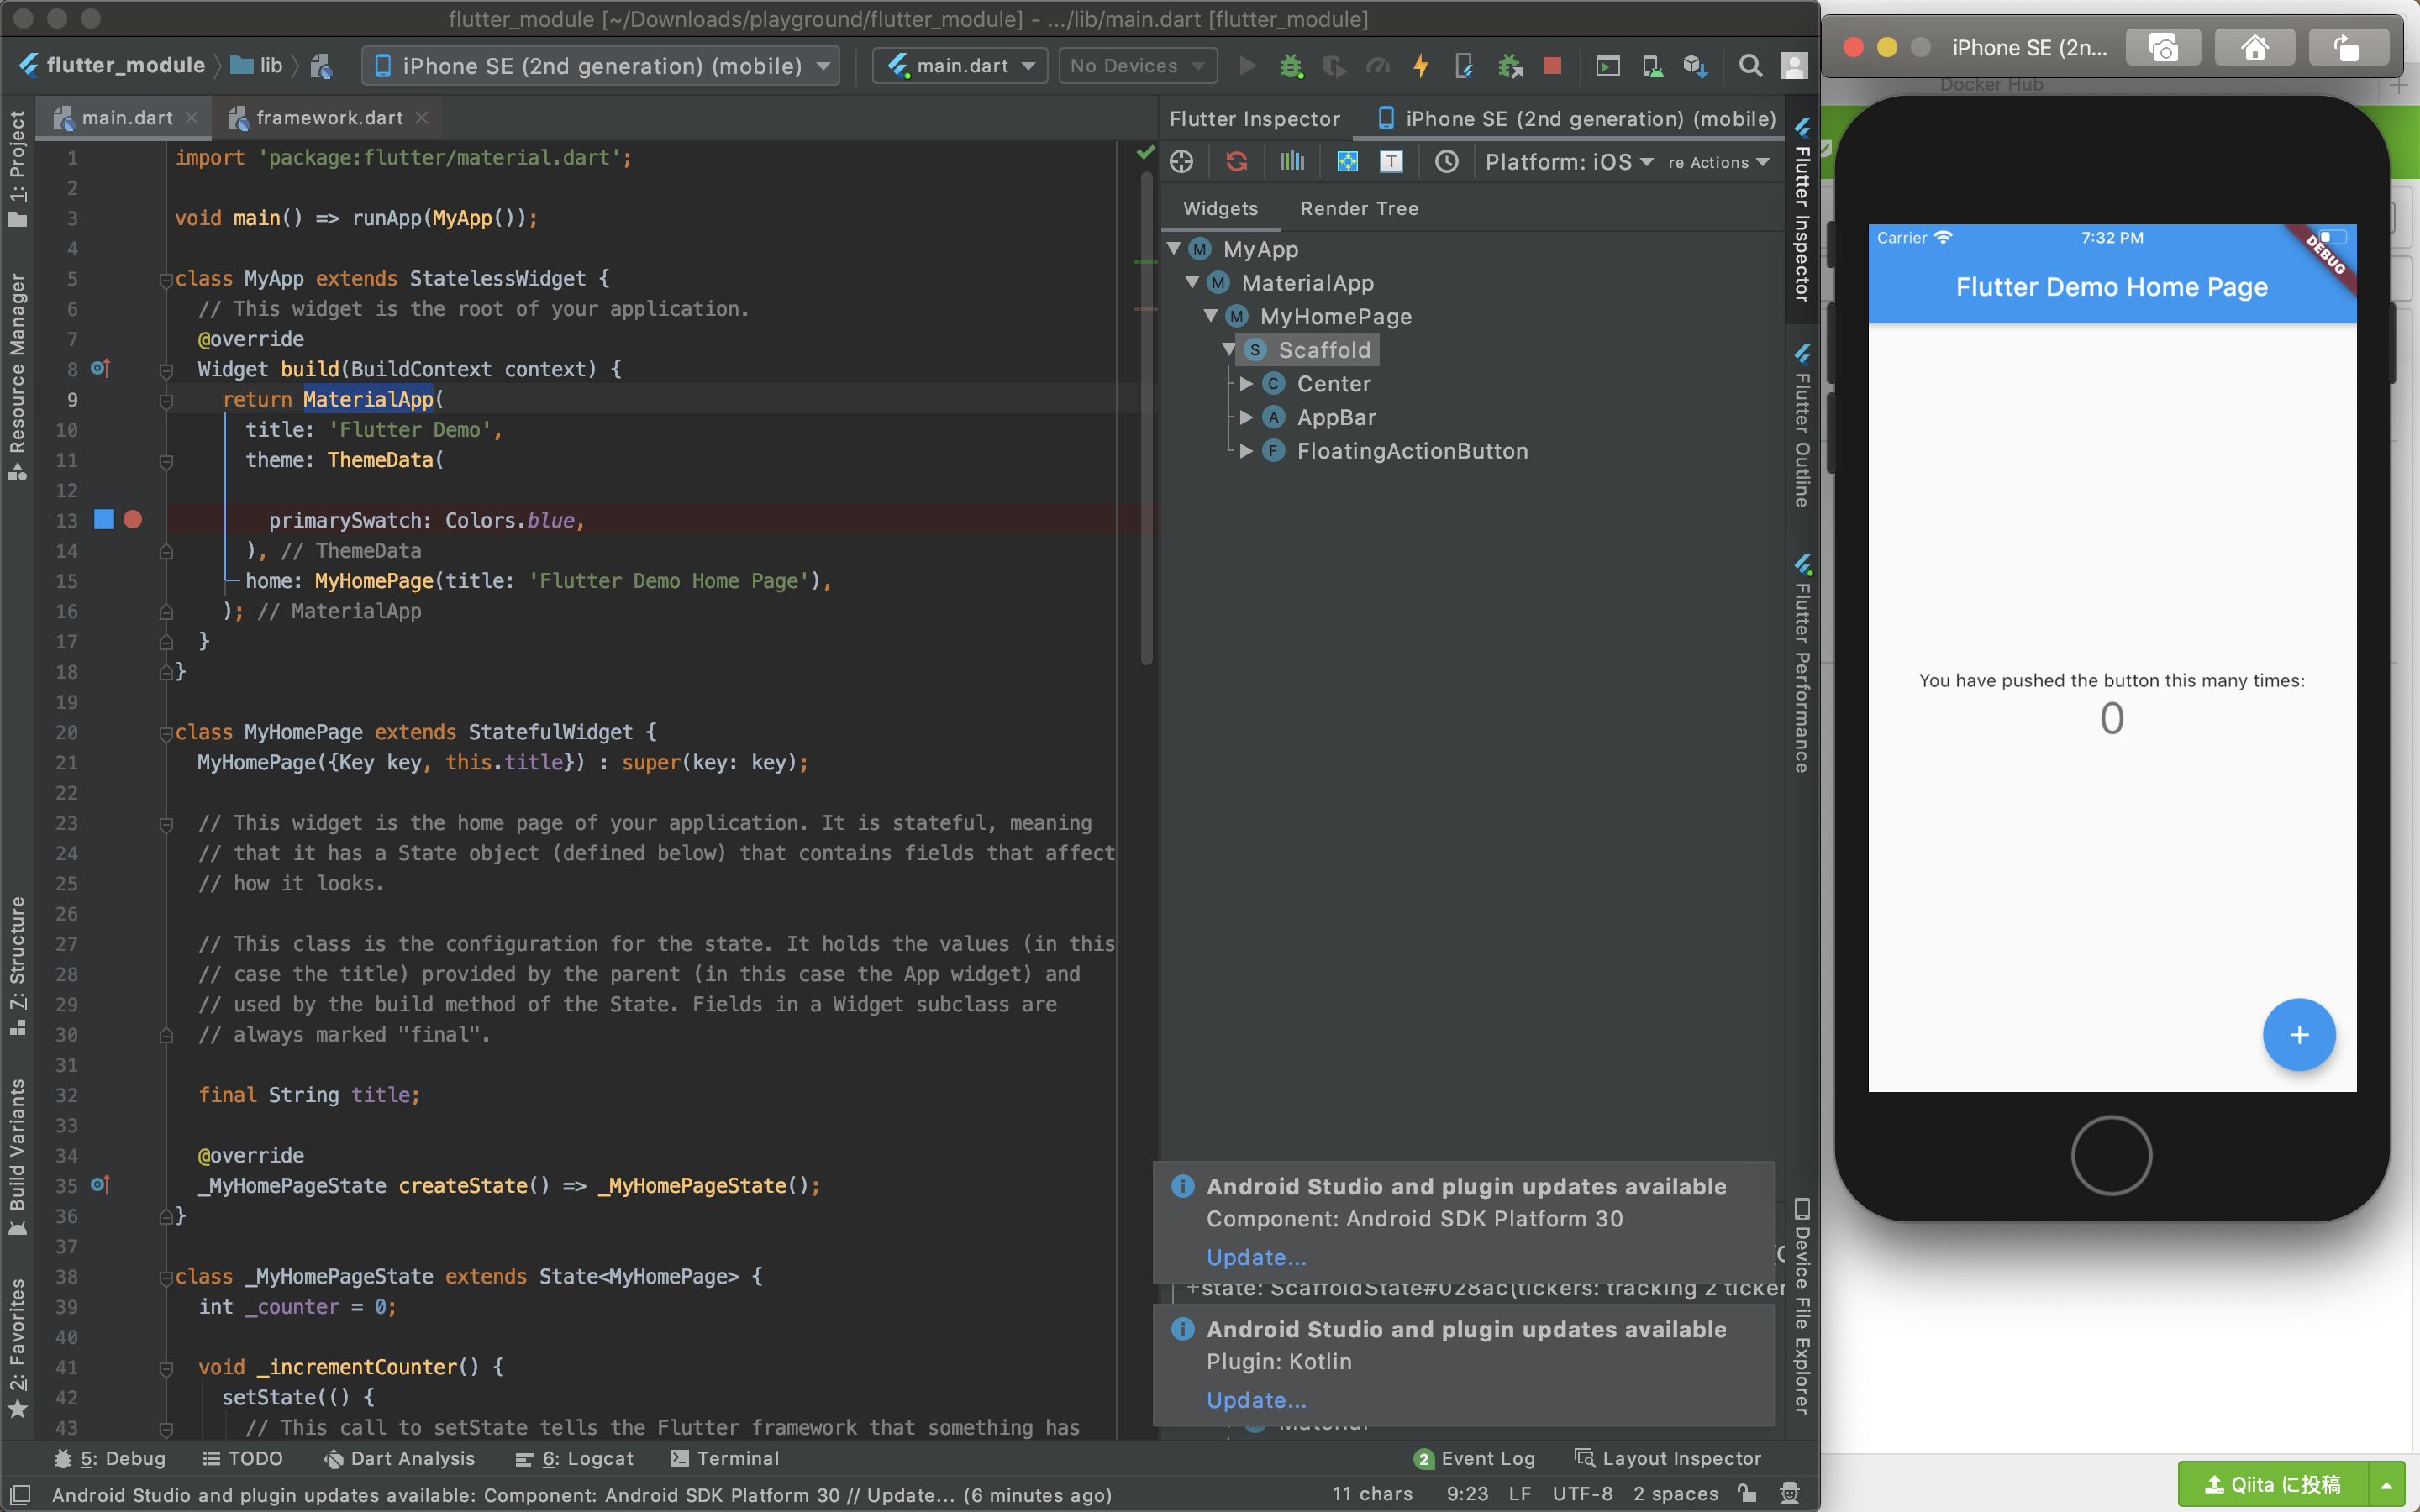Viewport: 2420px width, 1512px height.
Task: Open the main.dart run configuration dropdown
Action: [x=960, y=66]
